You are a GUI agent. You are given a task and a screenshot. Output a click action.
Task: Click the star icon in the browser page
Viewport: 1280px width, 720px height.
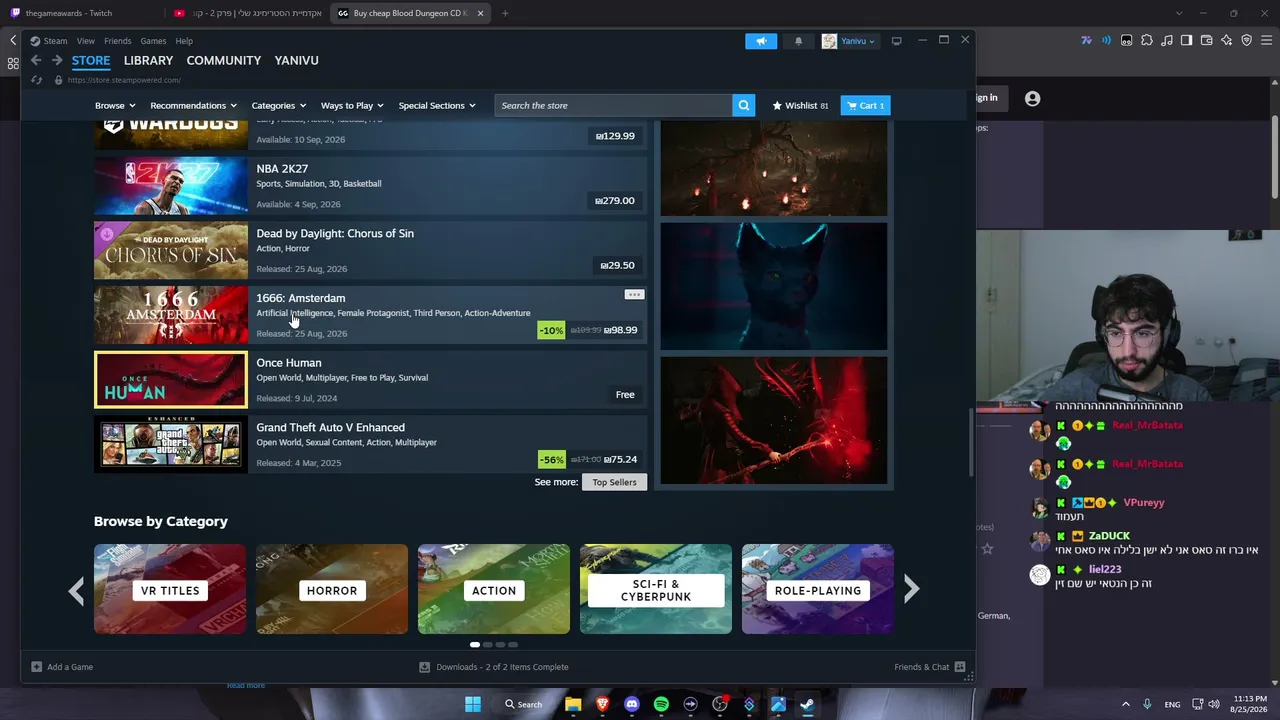pos(987,548)
